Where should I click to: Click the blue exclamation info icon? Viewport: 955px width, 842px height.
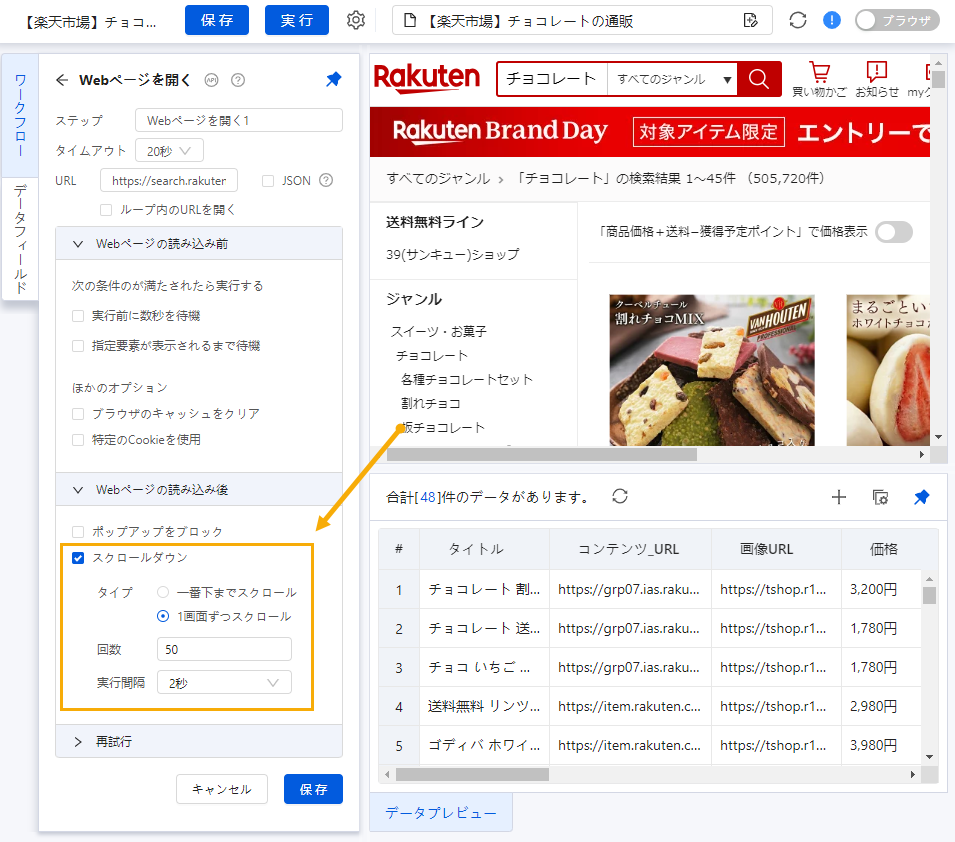831,20
